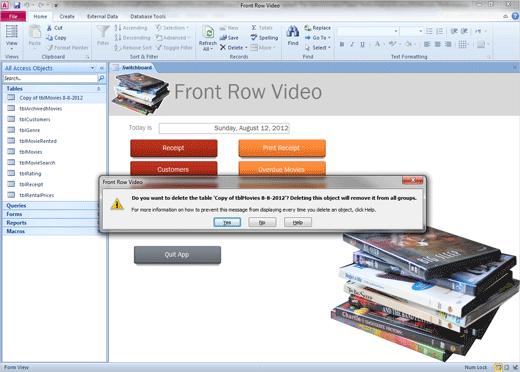
Task: Click the Format Painter tool
Action: (68, 48)
